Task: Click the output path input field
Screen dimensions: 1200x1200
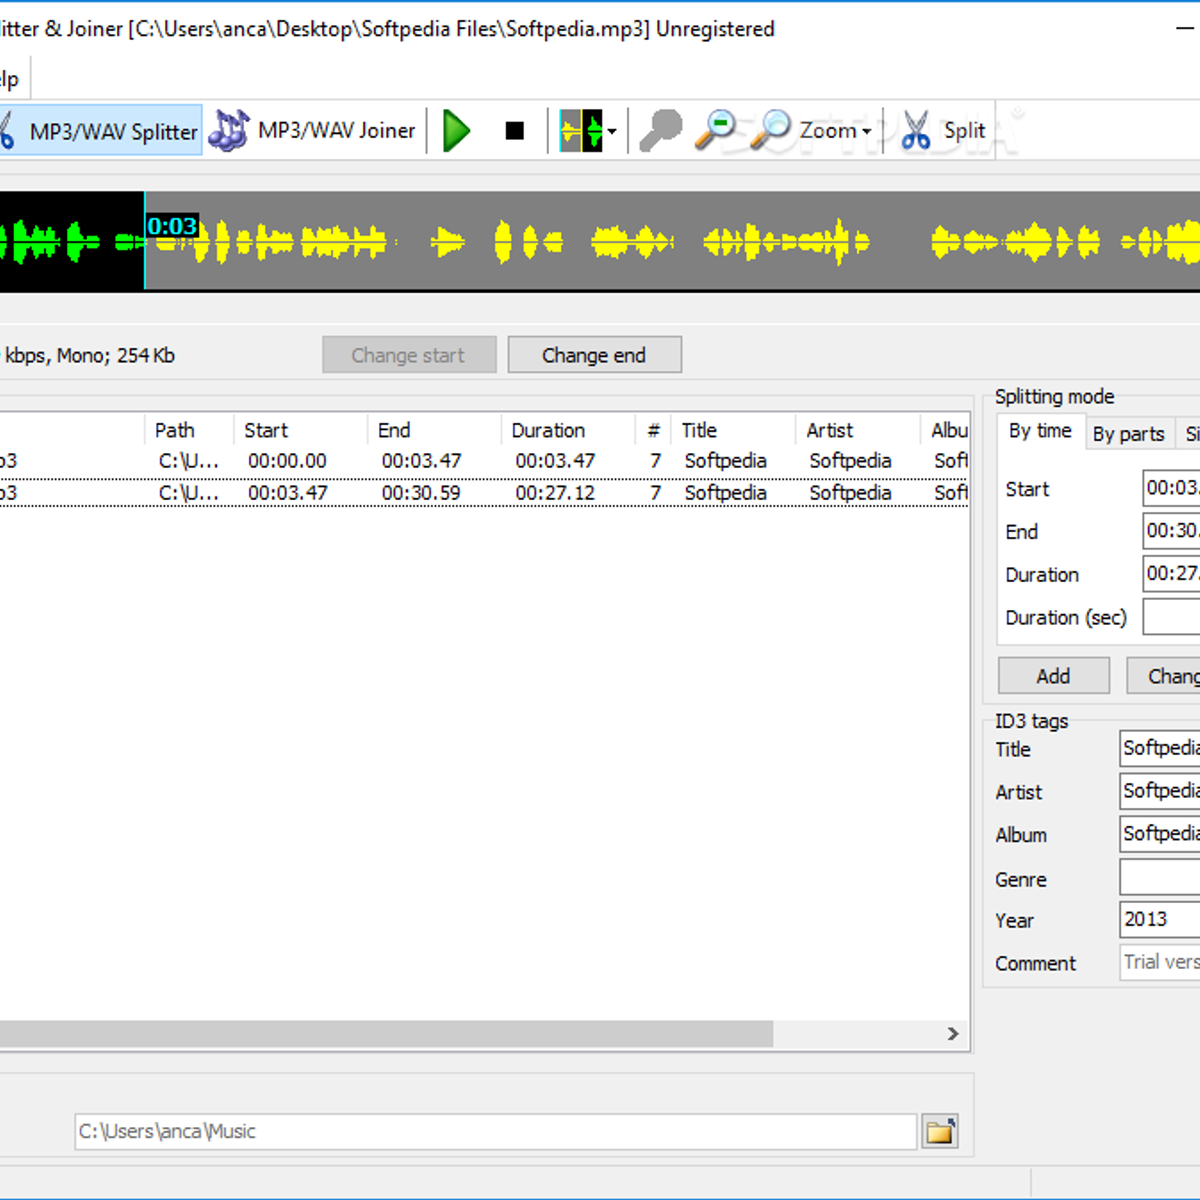Action: tap(495, 1131)
